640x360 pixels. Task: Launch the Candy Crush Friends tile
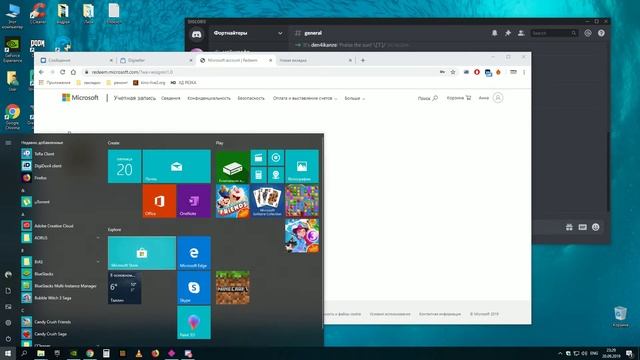233,201
